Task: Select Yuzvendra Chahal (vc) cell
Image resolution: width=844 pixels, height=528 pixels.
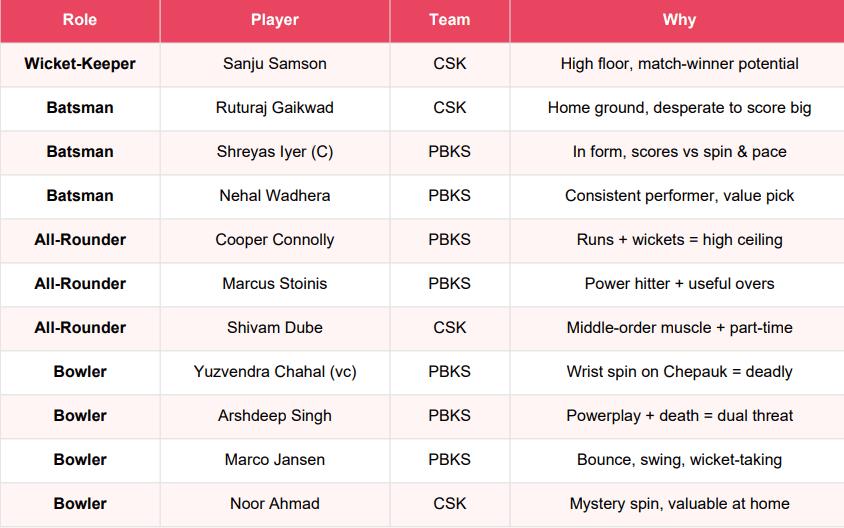Action: tap(275, 372)
